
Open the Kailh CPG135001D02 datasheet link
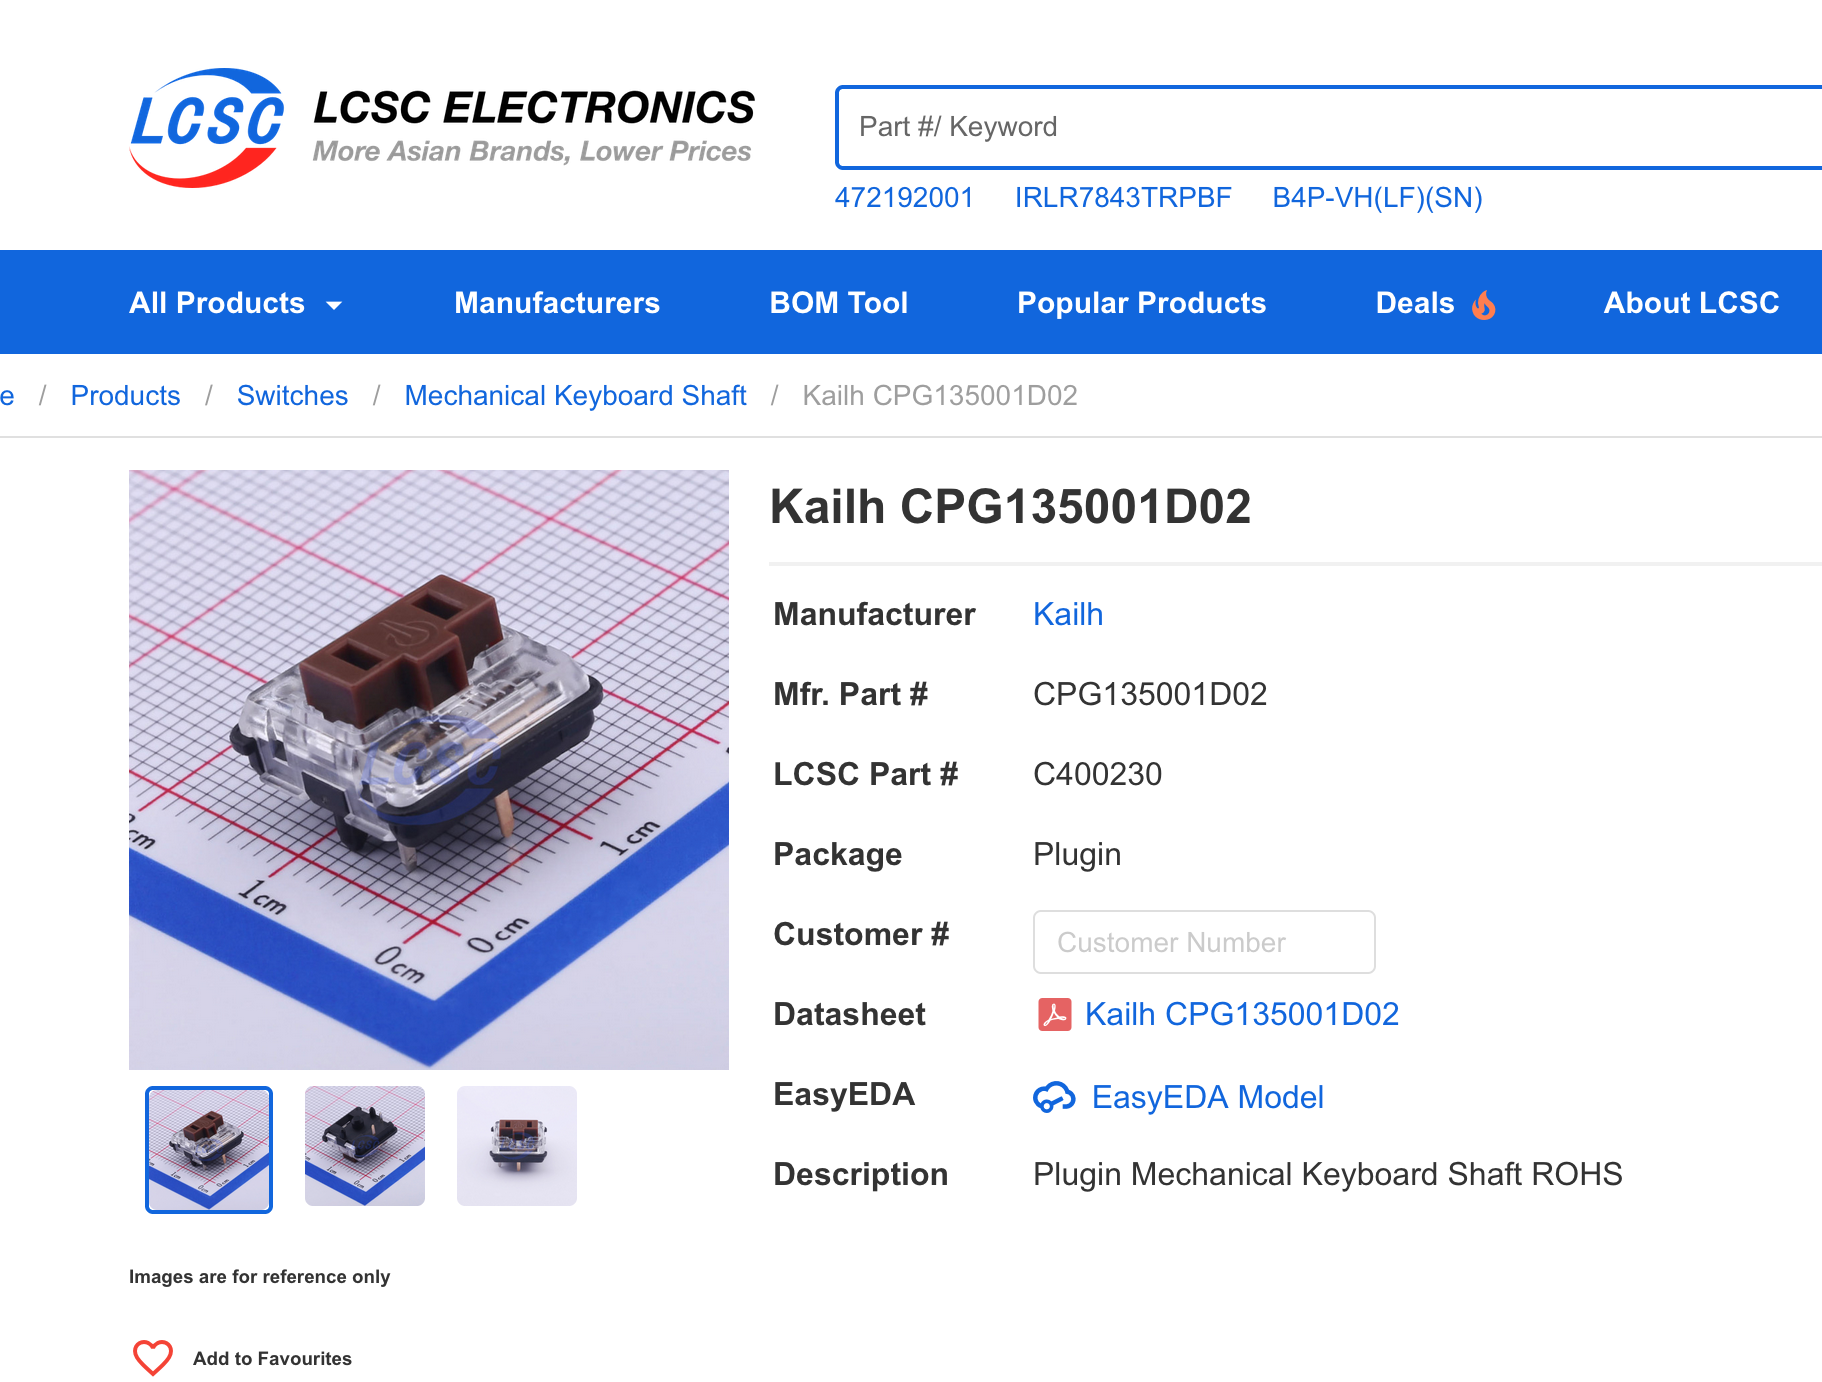tap(1242, 1014)
